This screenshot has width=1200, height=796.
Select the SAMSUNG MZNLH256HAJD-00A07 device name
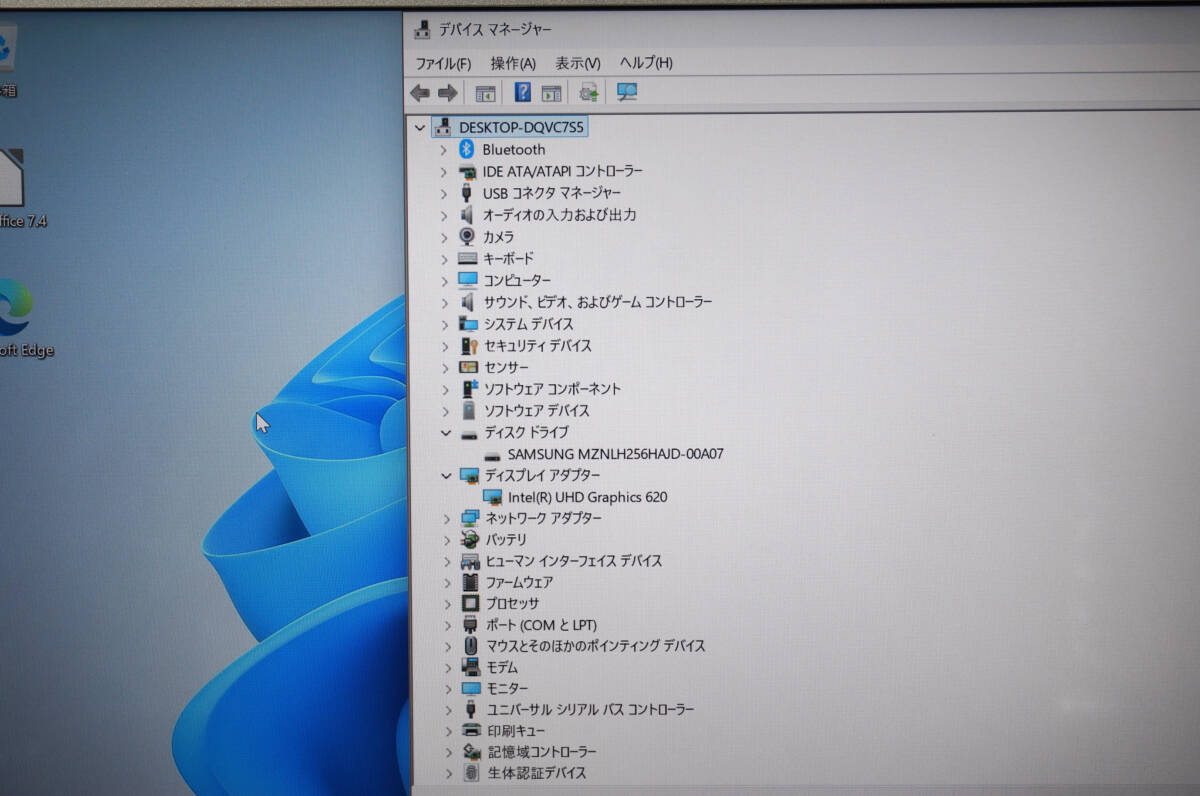point(615,454)
